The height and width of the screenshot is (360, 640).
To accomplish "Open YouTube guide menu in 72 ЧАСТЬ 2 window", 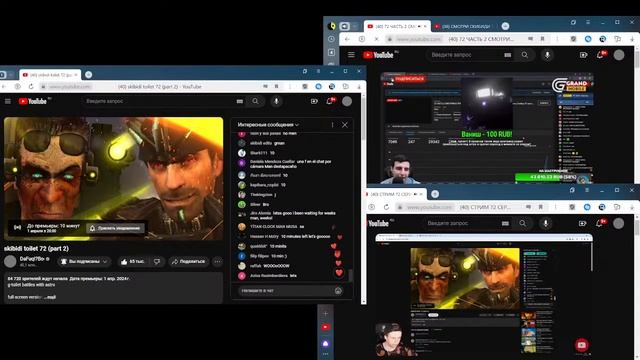I will (x=351, y=55).
